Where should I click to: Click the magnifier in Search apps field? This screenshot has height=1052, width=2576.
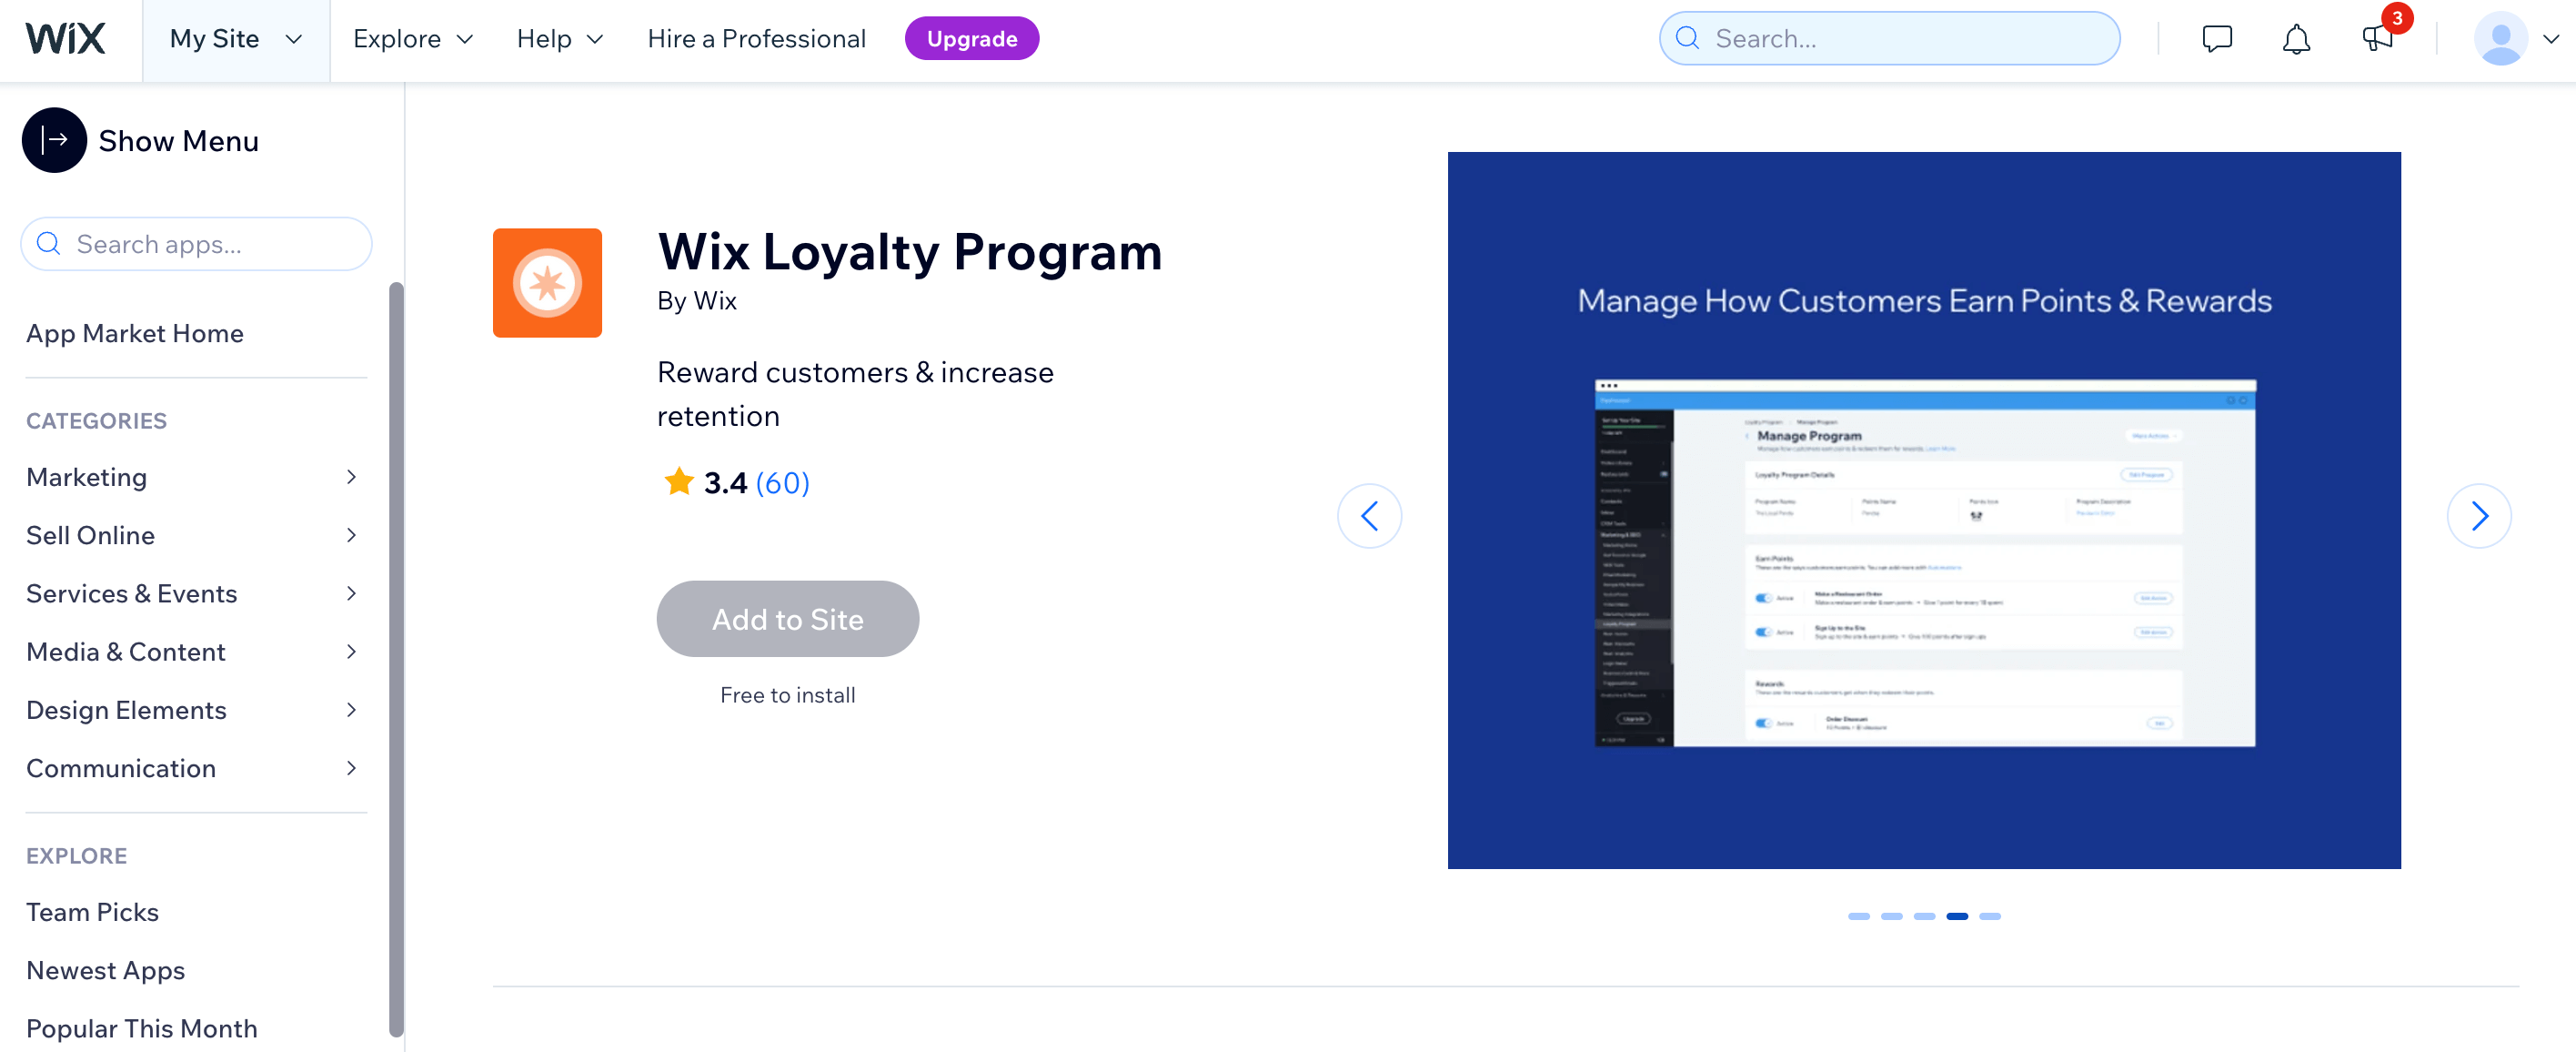pos(48,244)
